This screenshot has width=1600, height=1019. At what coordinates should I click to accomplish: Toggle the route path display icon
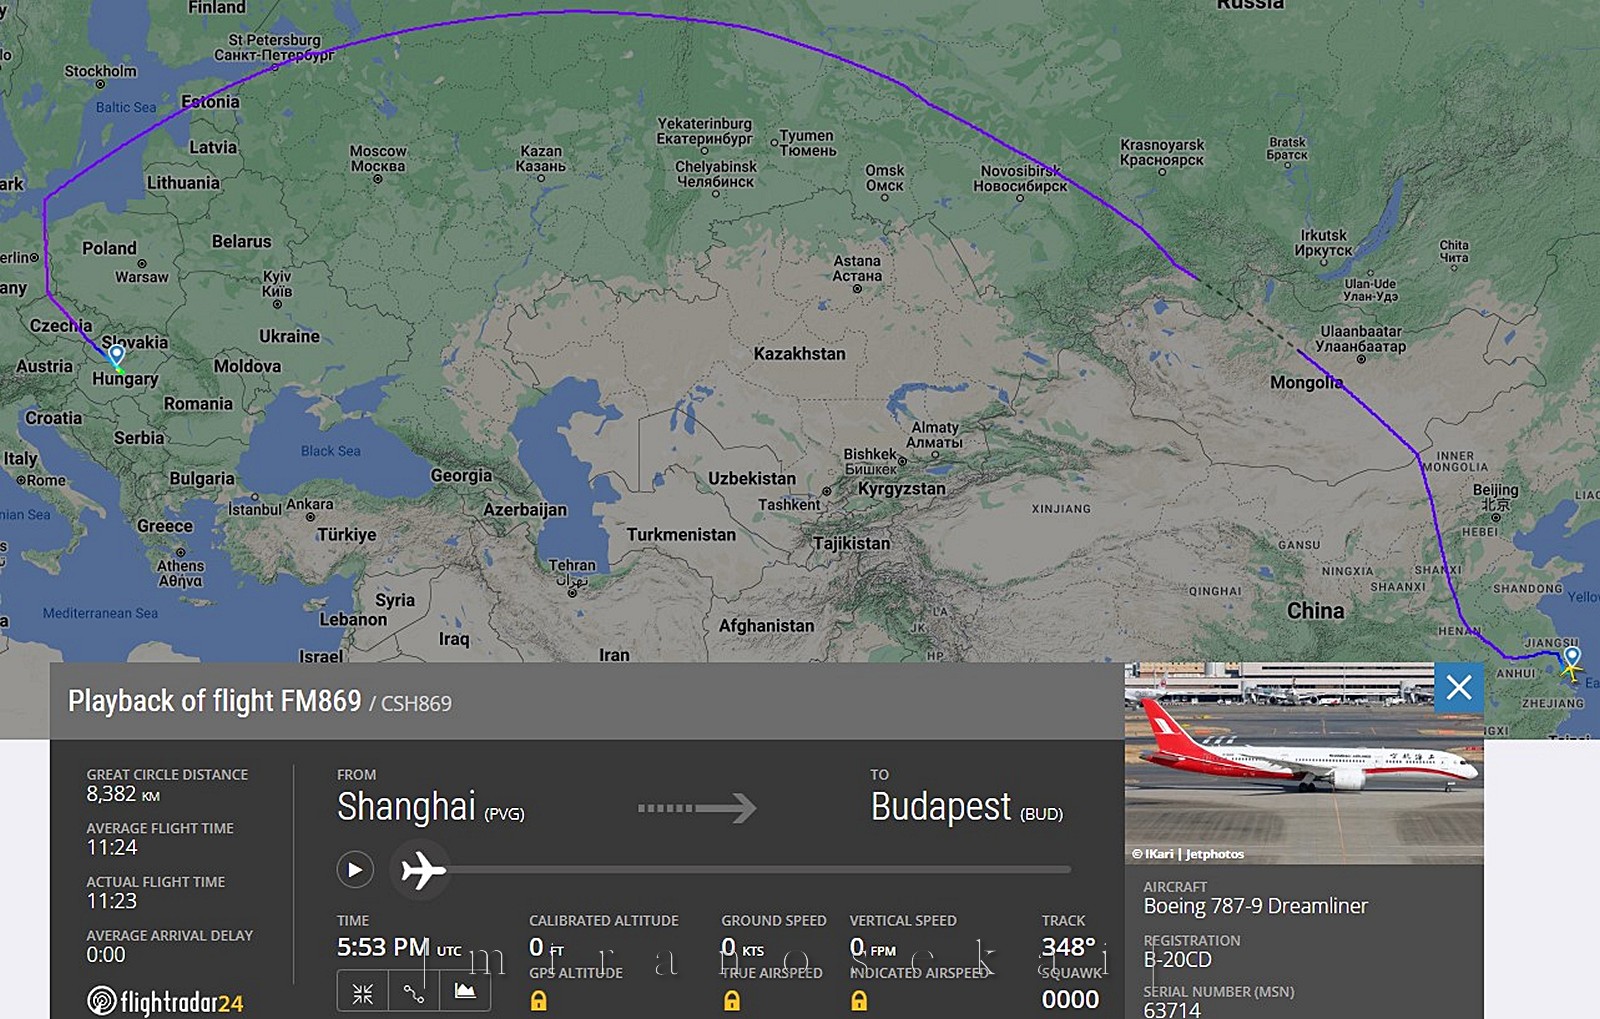coord(414,992)
